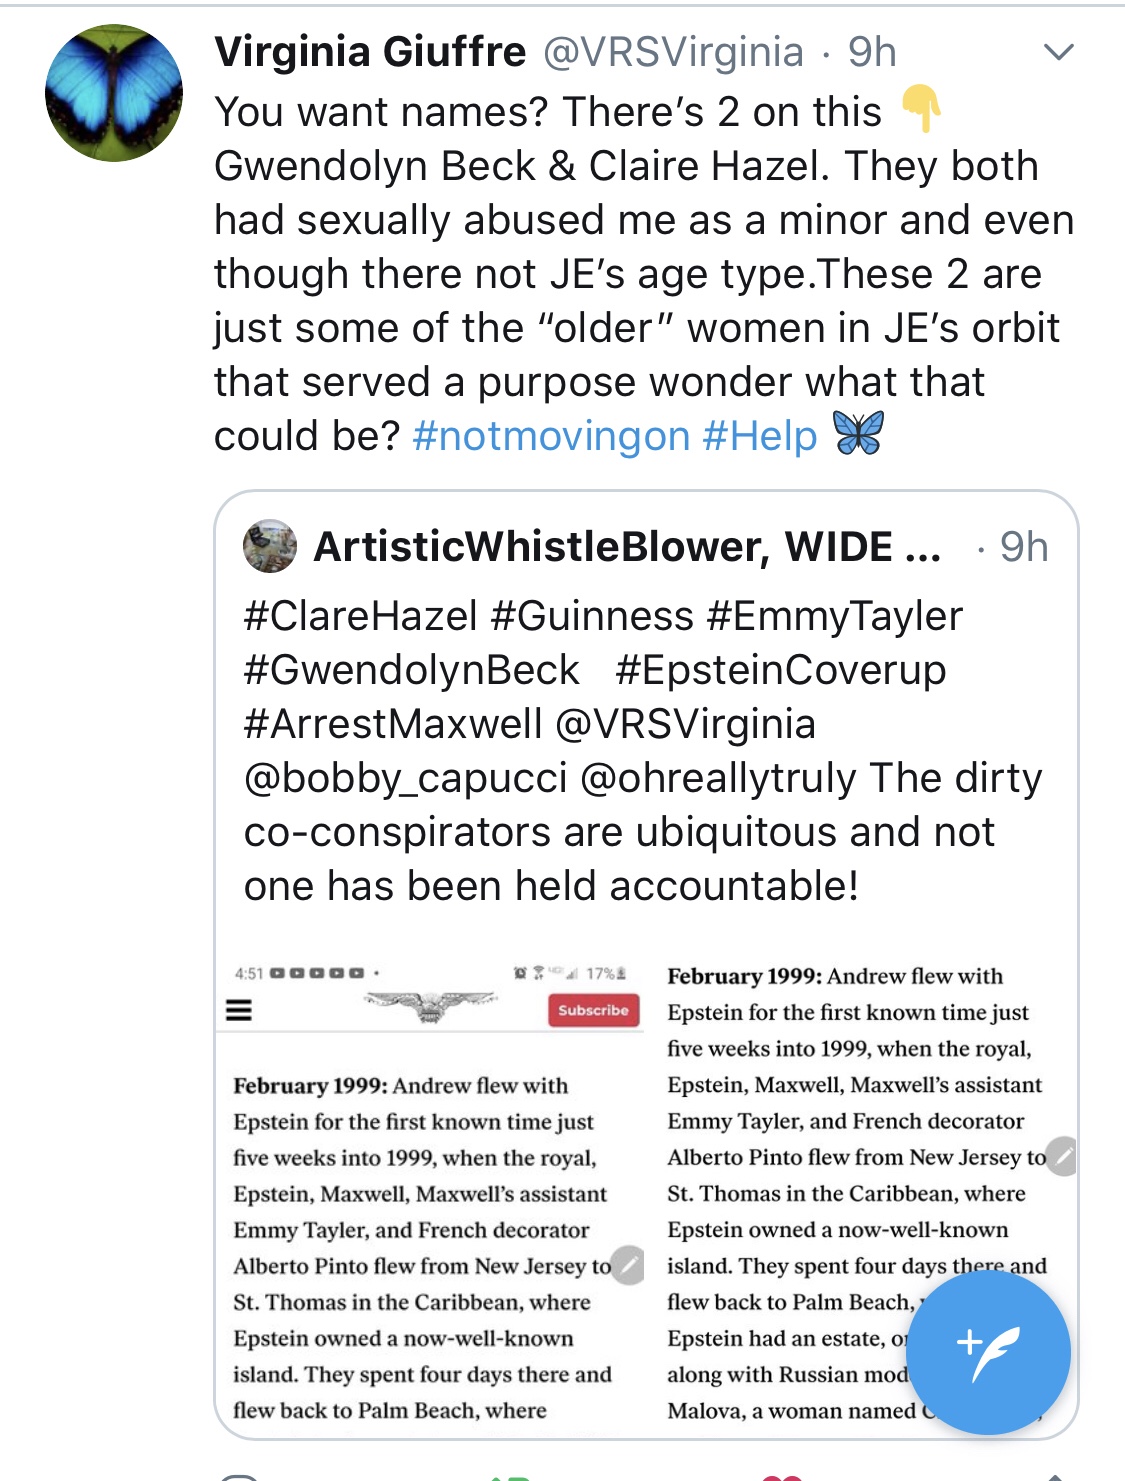Open the #notmovingon hashtag
The width and height of the screenshot is (1125, 1481).
point(551,436)
